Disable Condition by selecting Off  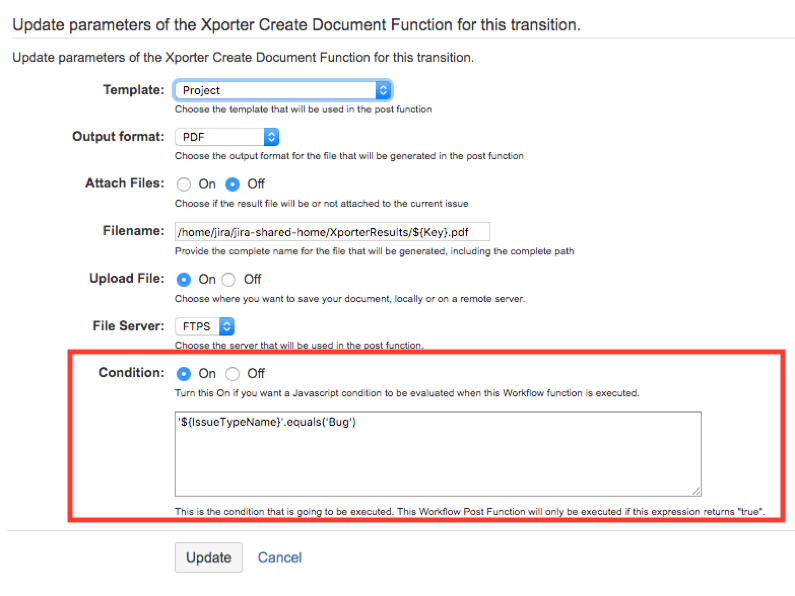[233, 373]
